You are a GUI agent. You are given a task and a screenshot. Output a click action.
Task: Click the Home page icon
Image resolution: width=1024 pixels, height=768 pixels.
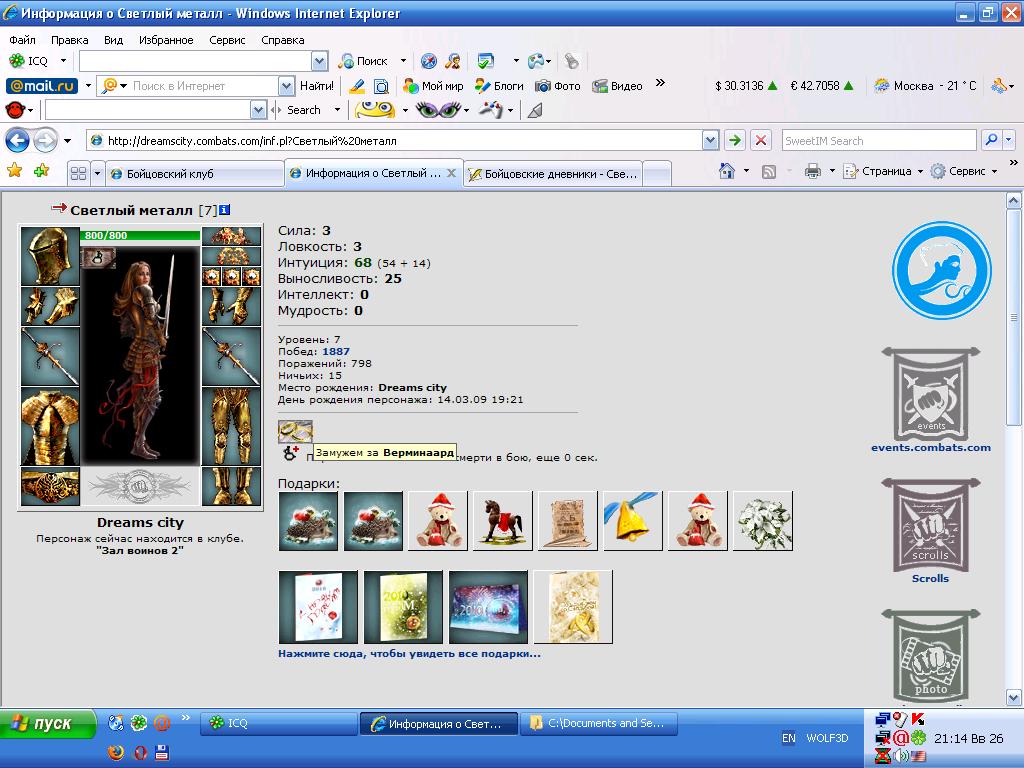[727, 171]
